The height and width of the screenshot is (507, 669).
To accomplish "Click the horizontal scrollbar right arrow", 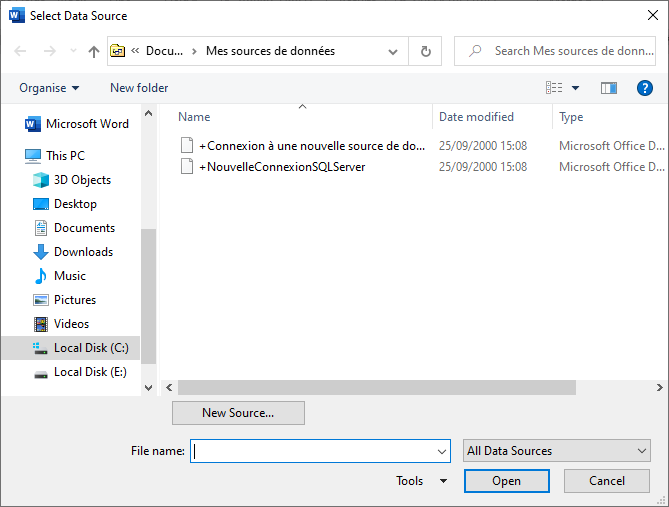I will [660, 388].
